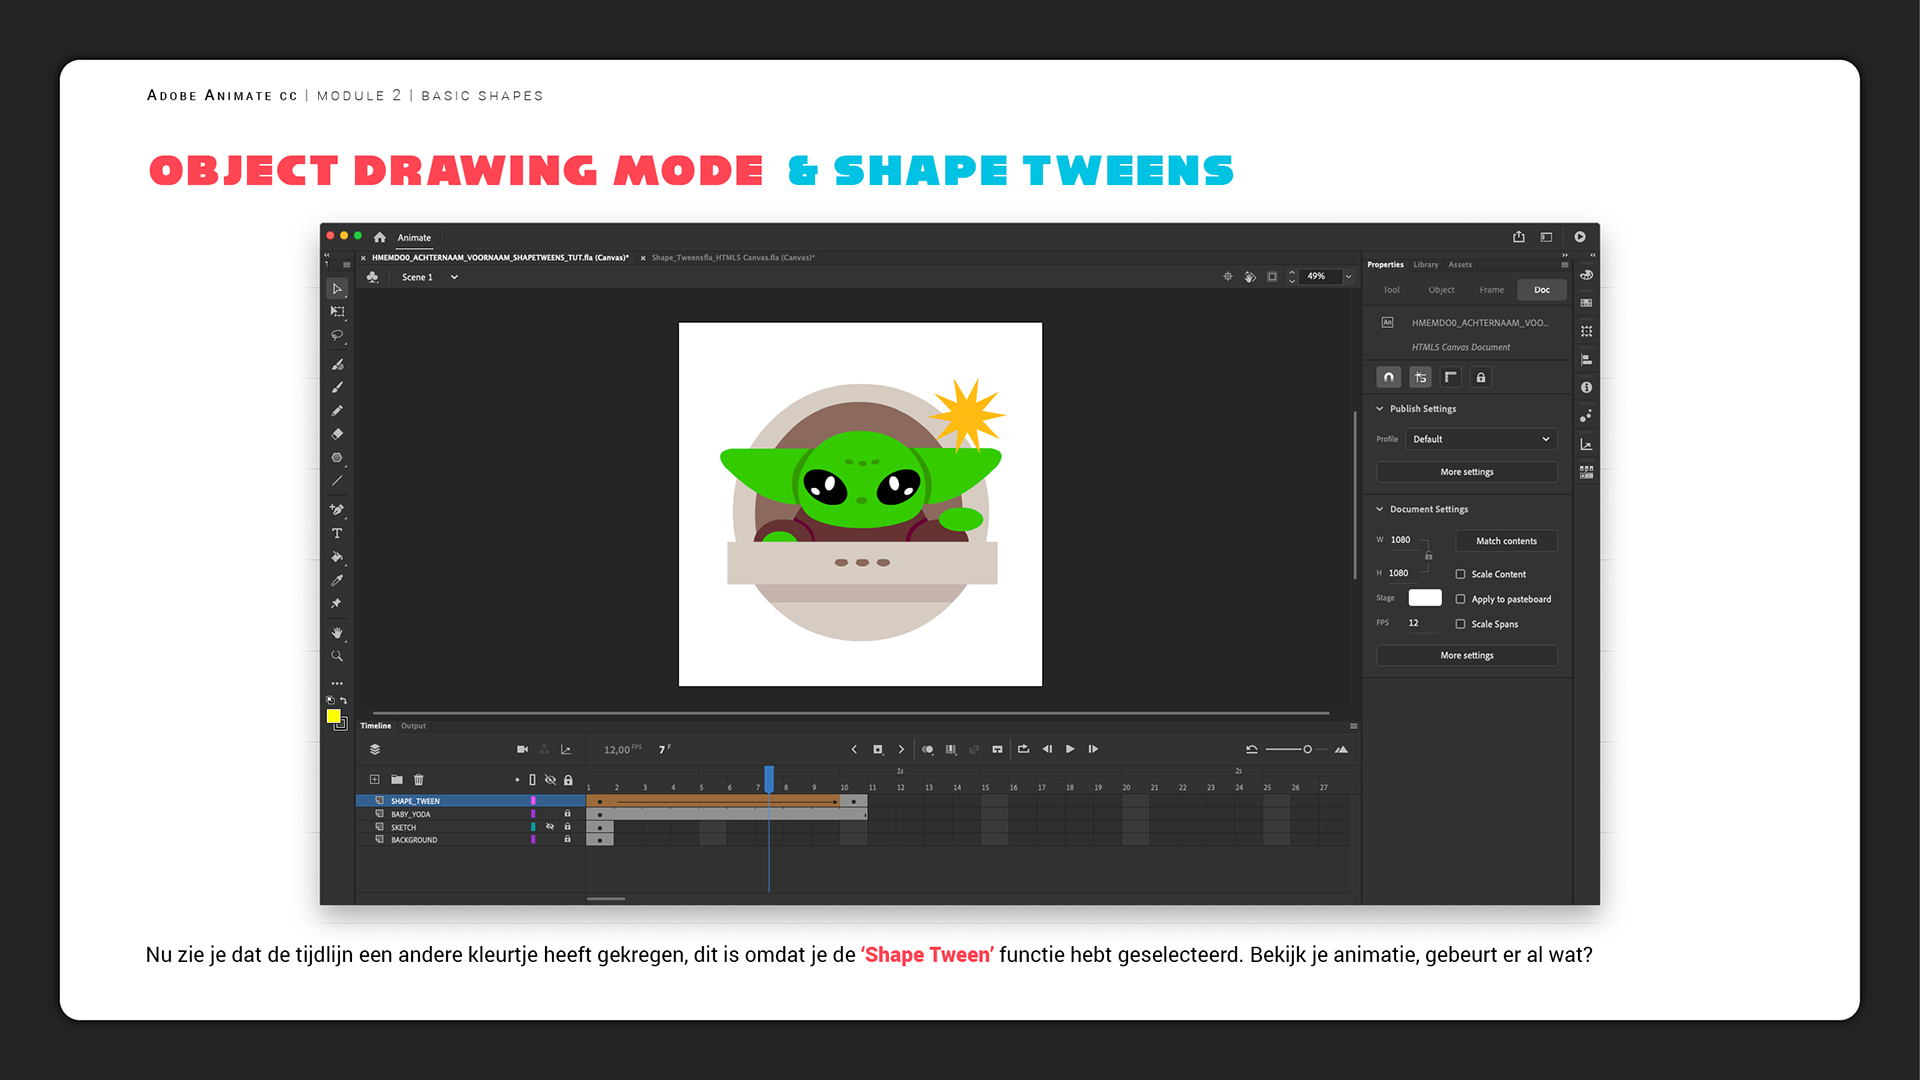Click the white Stage color swatch
The width and height of the screenshot is (1920, 1080).
click(x=1424, y=598)
